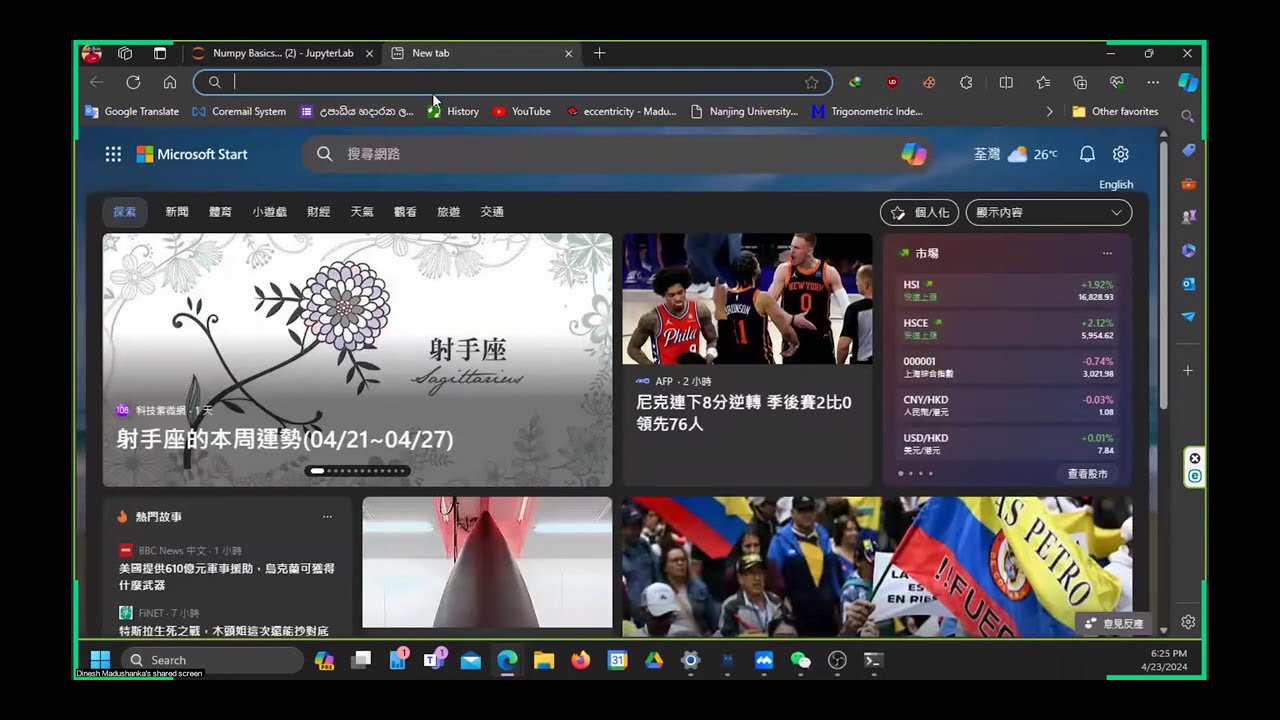Open the browser profile avatar

click(x=92, y=53)
